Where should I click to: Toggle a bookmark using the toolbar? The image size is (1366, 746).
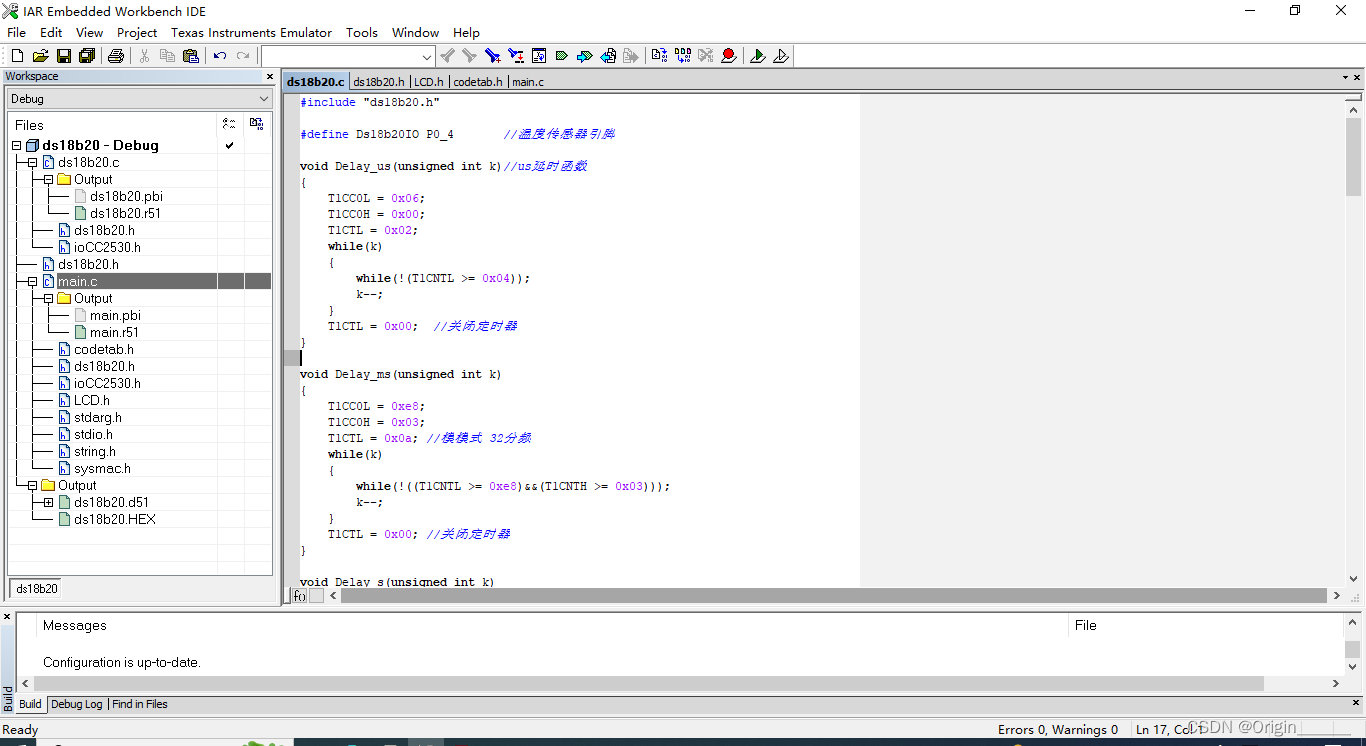562,56
